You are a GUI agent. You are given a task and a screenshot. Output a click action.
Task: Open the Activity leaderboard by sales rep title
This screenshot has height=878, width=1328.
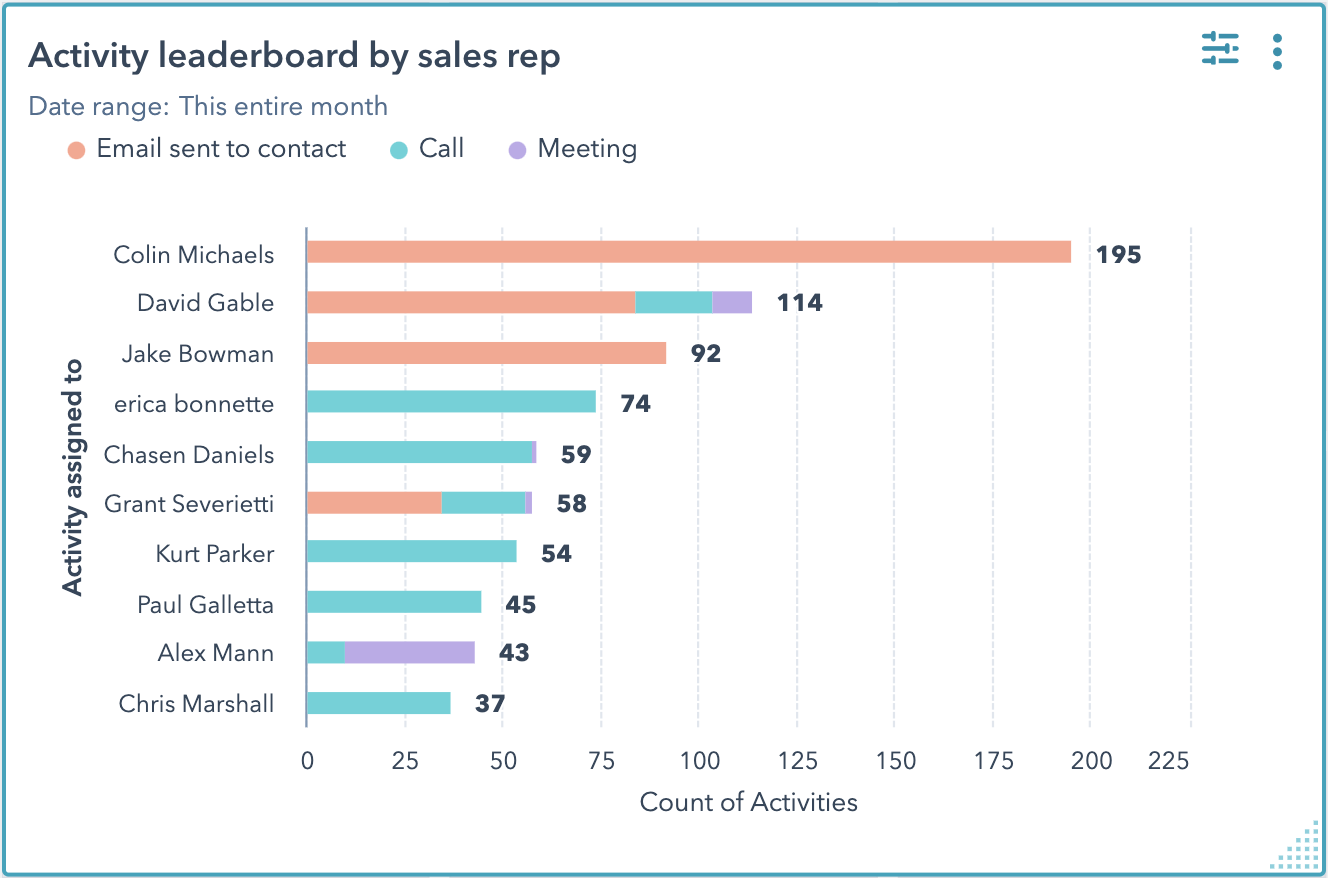point(294,56)
